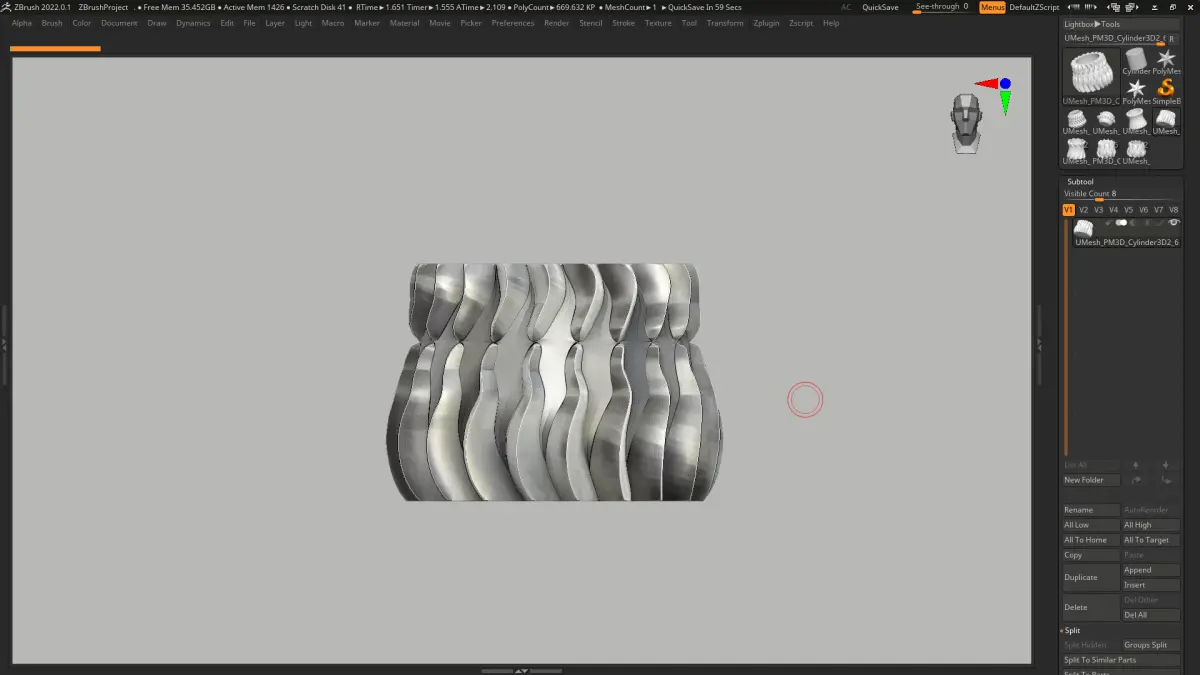Select the SimpleBrush tool icon
1200x675 pixels.
click(1166, 91)
